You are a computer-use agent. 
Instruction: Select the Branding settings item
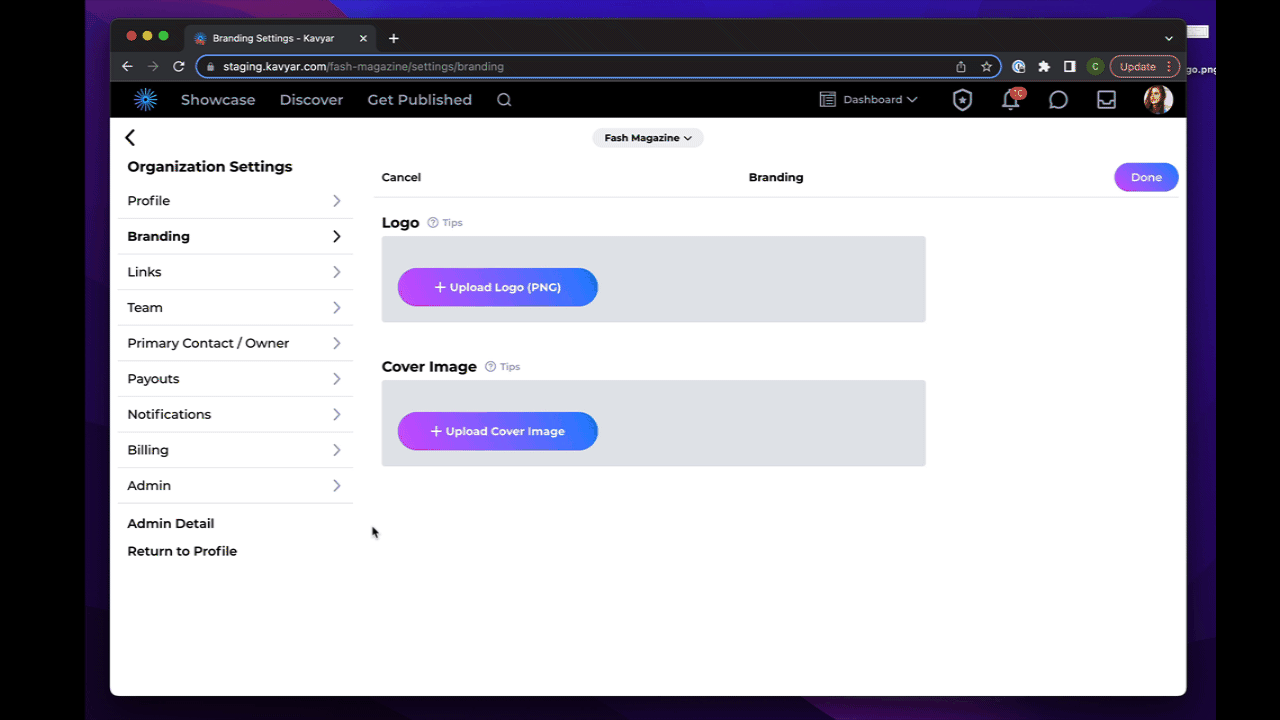(x=235, y=237)
